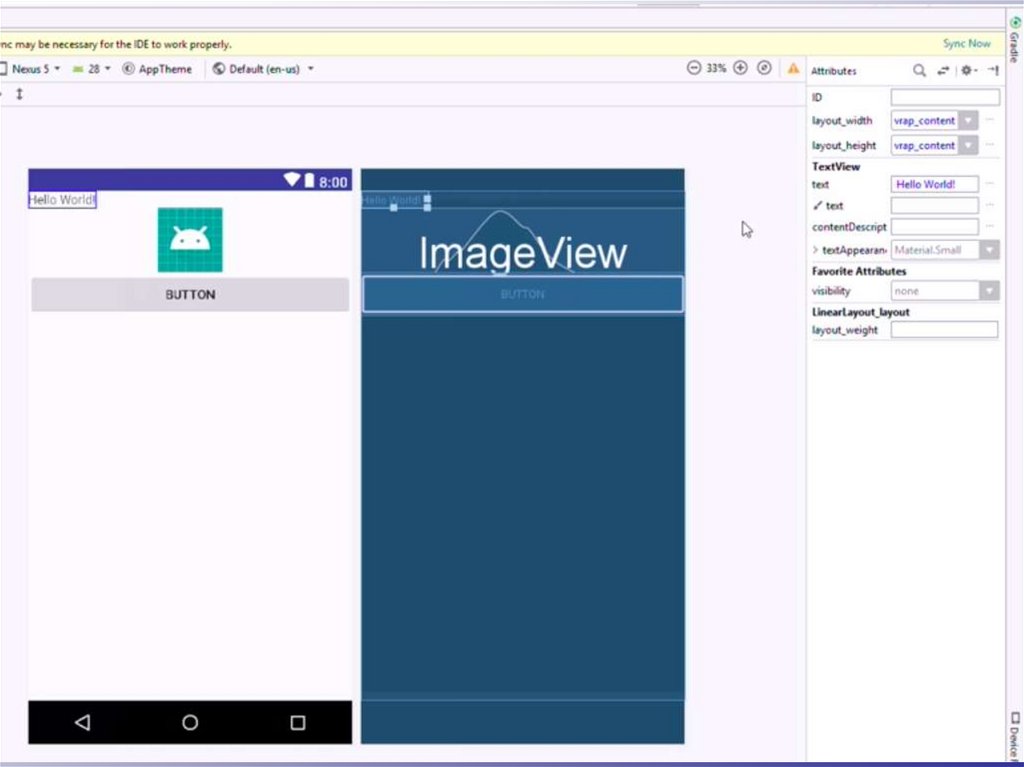Open the orange warning issues icon

(x=793, y=69)
